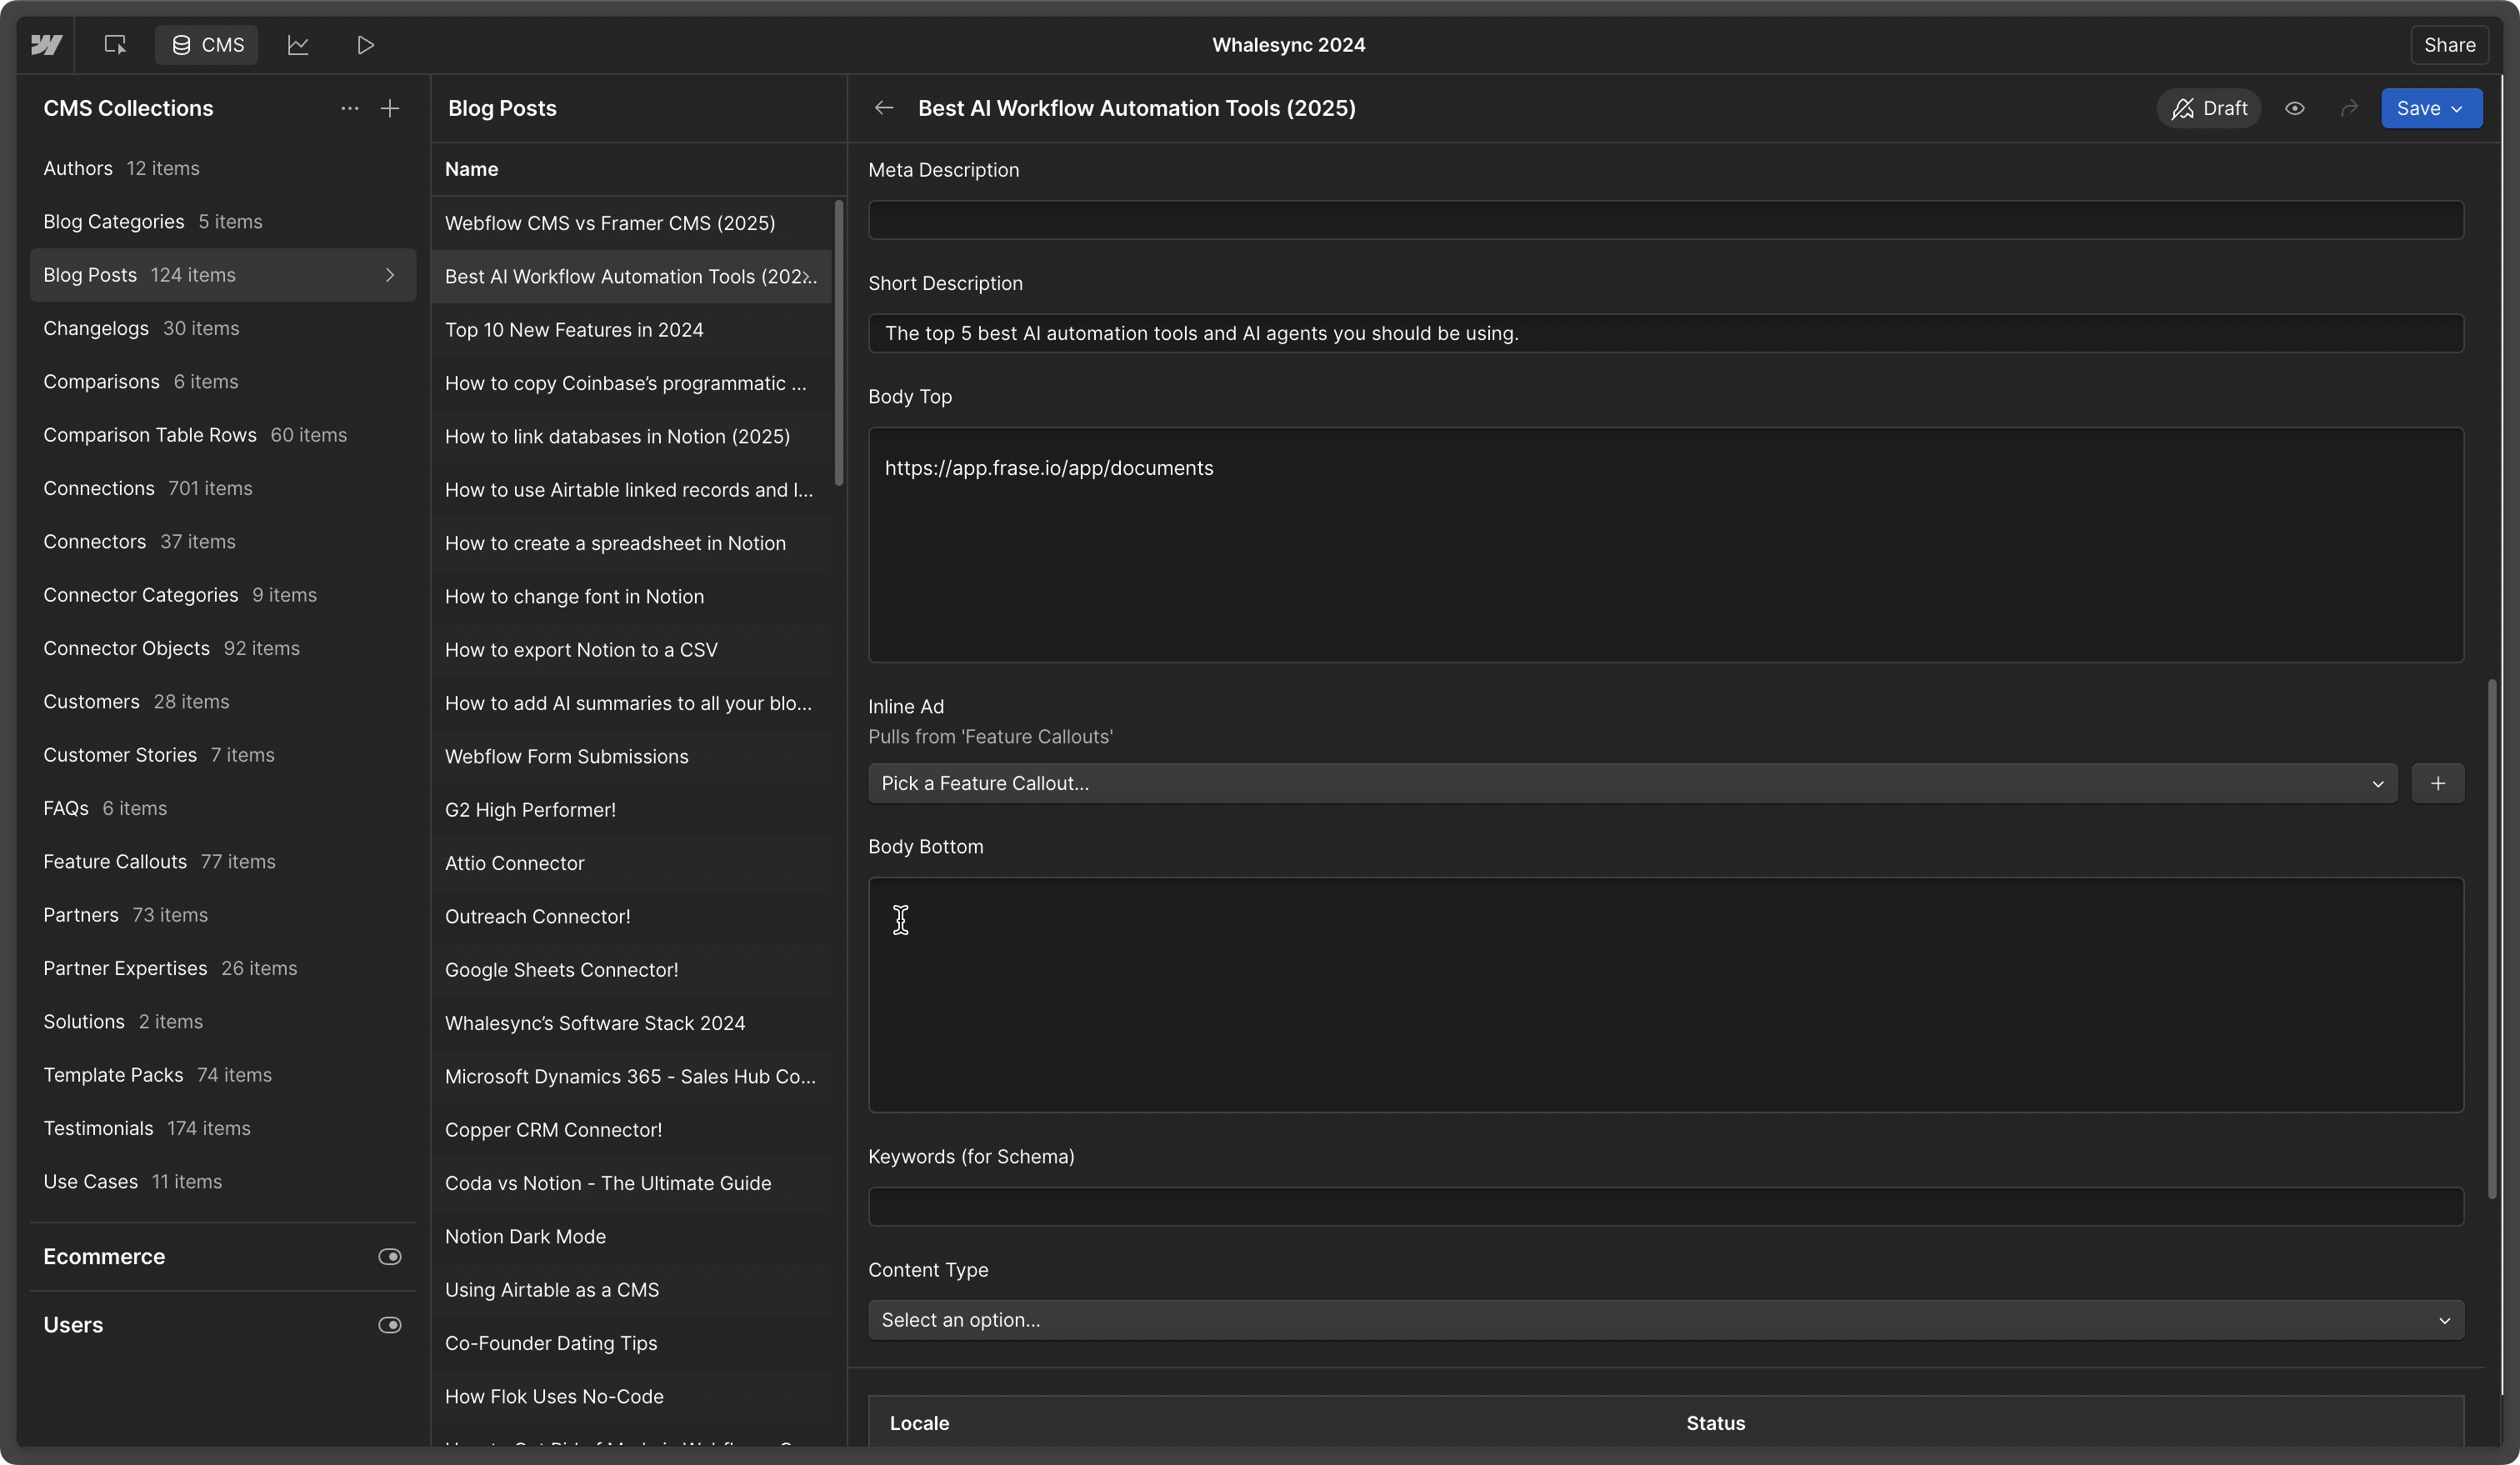
Task: Open CMS Collections more options ellipsis
Action: pos(349,108)
